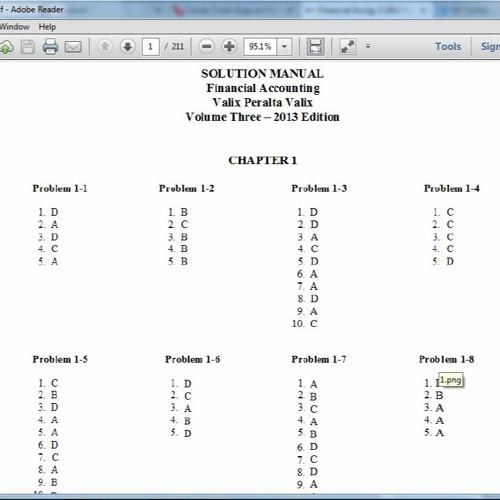This screenshot has height=500, width=500.
Task: Open the zoom percentage dropdown arrow
Action: (x=284, y=46)
